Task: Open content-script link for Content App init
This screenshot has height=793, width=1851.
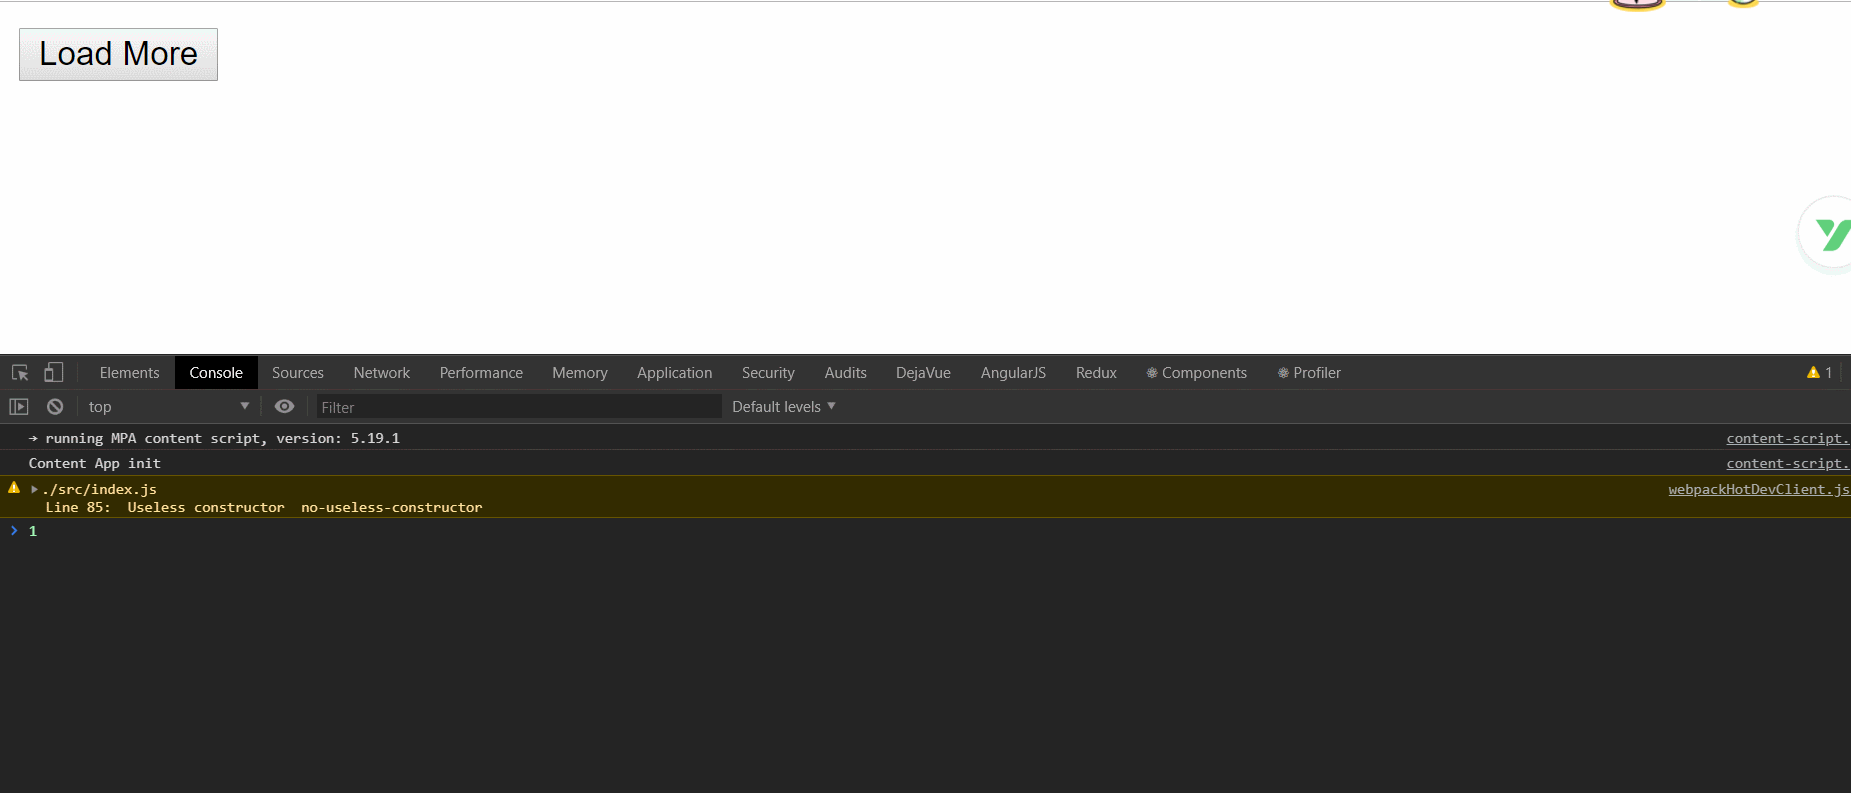Action: coord(1787,464)
